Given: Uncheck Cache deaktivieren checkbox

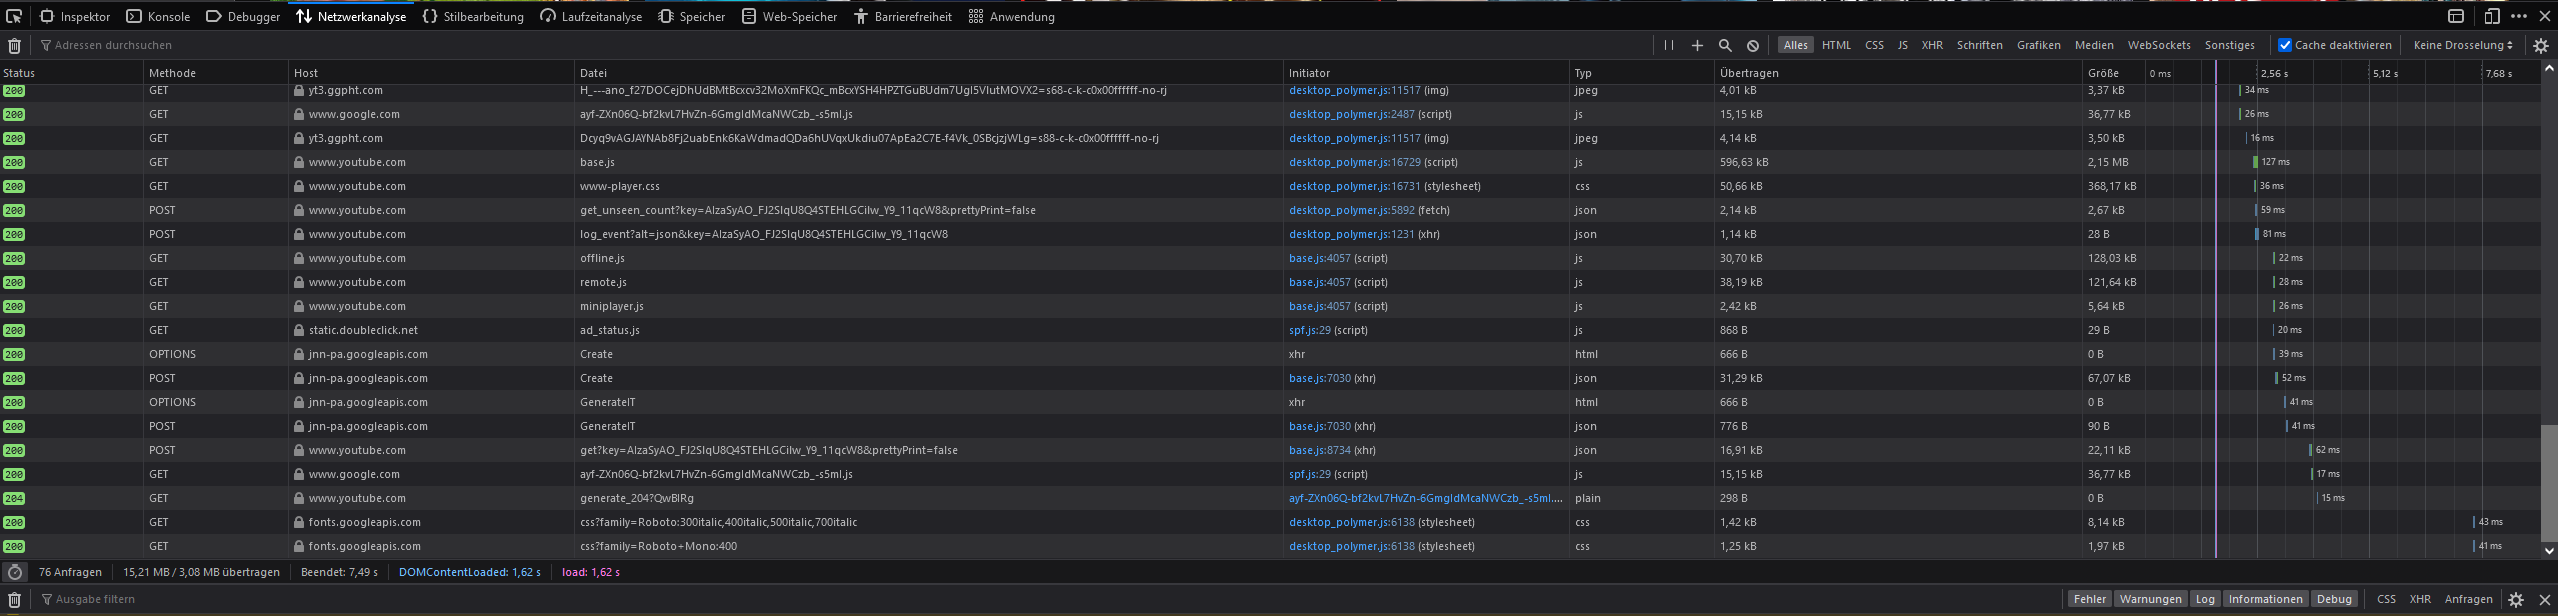Looking at the screenshot, I should [2284, 45].
